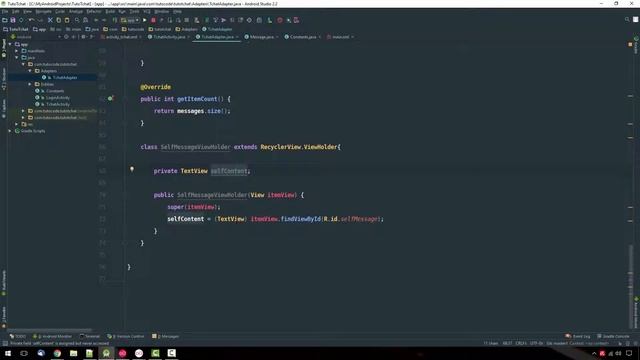Click the Open file toolbar icon

tap(4, 20)
